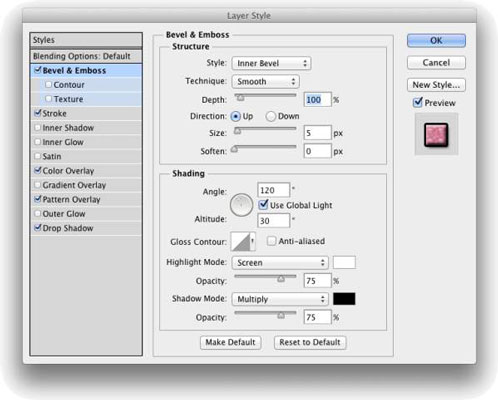
Task: Select the Drop Shadow style entry
Action: point(86,228)
